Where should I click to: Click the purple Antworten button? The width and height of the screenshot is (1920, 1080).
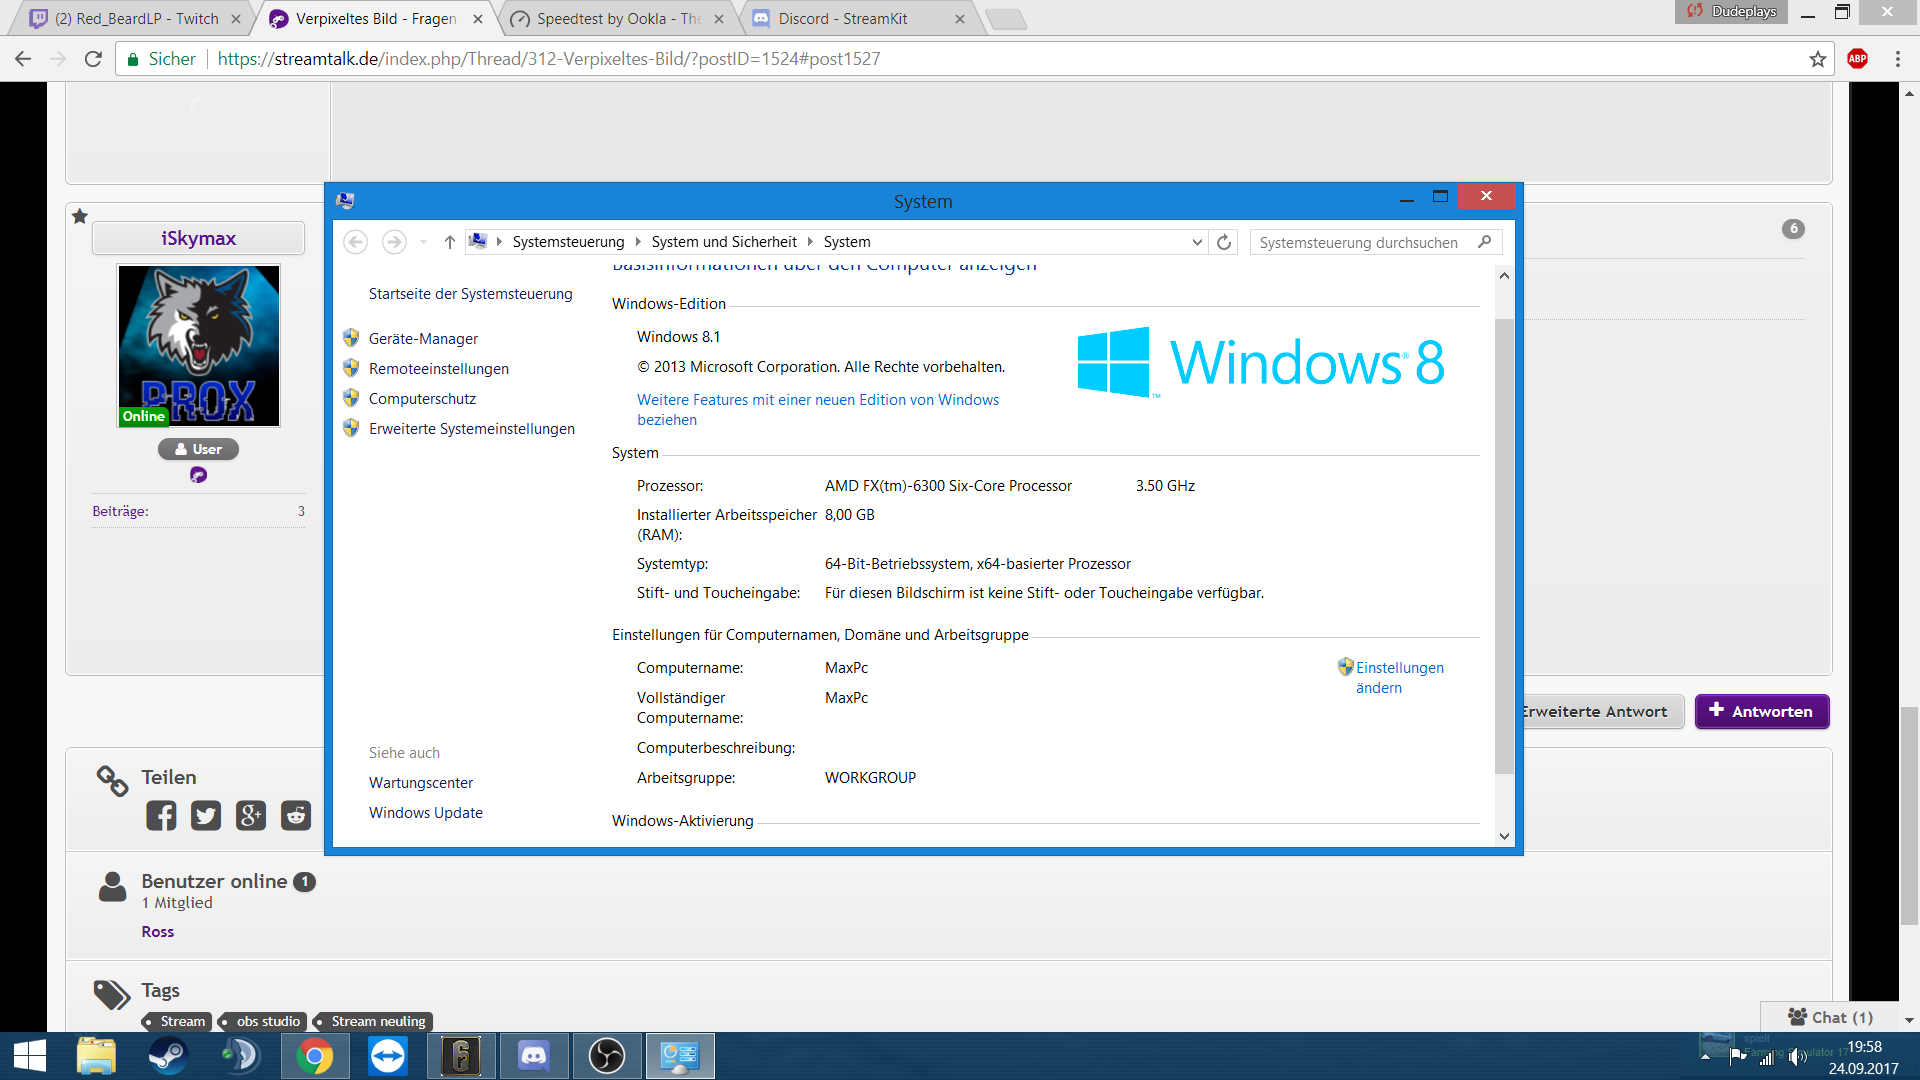pos(1761,711)
